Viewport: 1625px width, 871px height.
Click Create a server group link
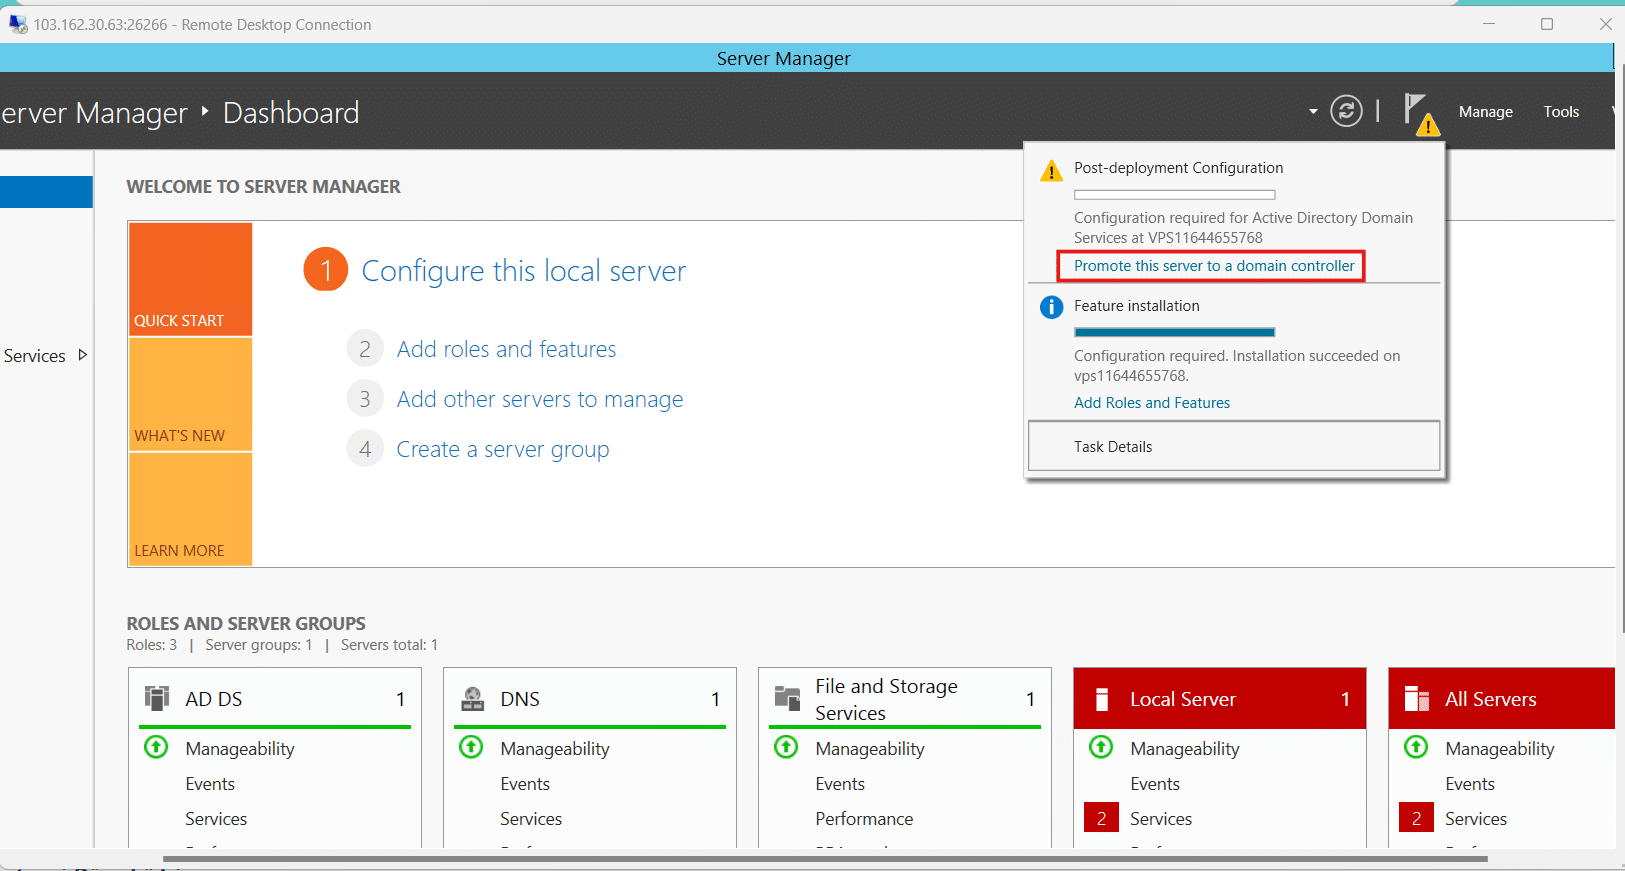click(x=503, y=449)
